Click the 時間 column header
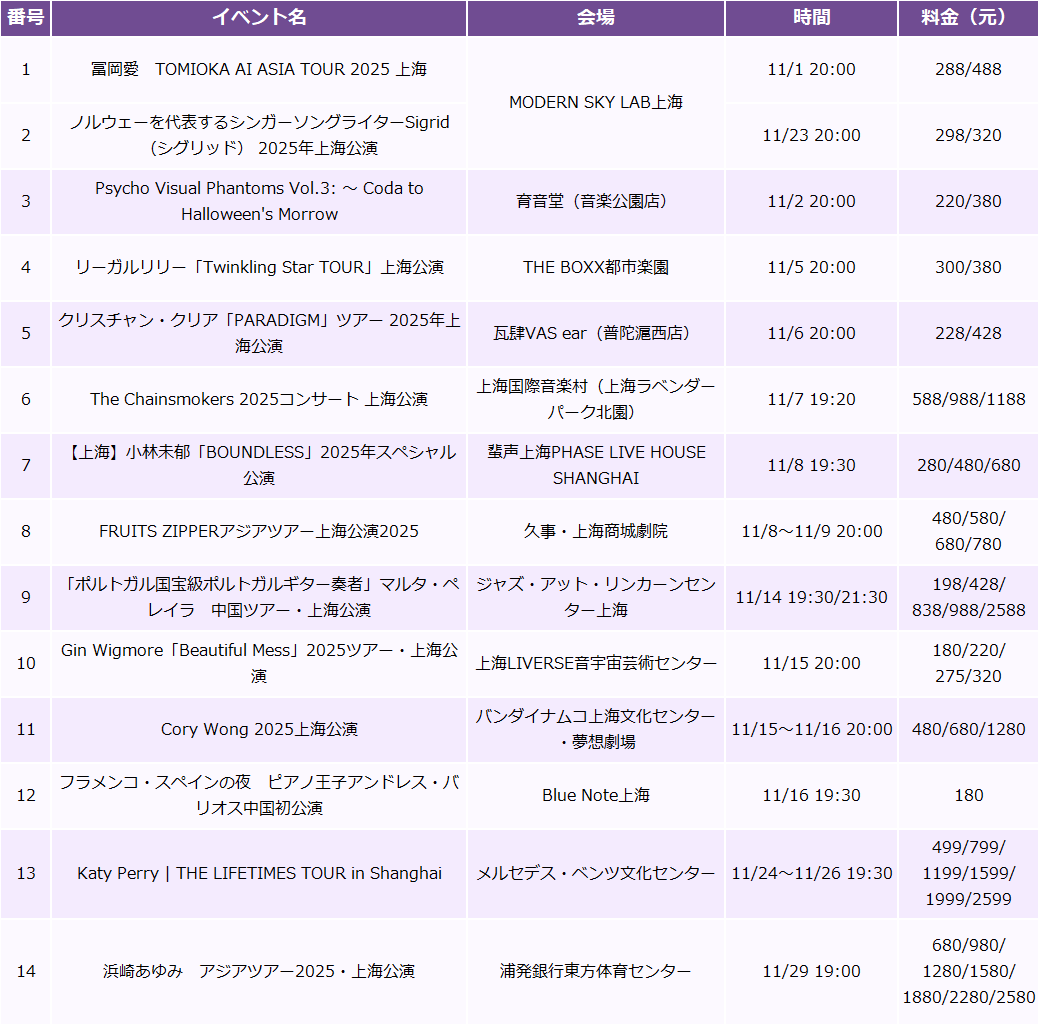 pos(811,18)
